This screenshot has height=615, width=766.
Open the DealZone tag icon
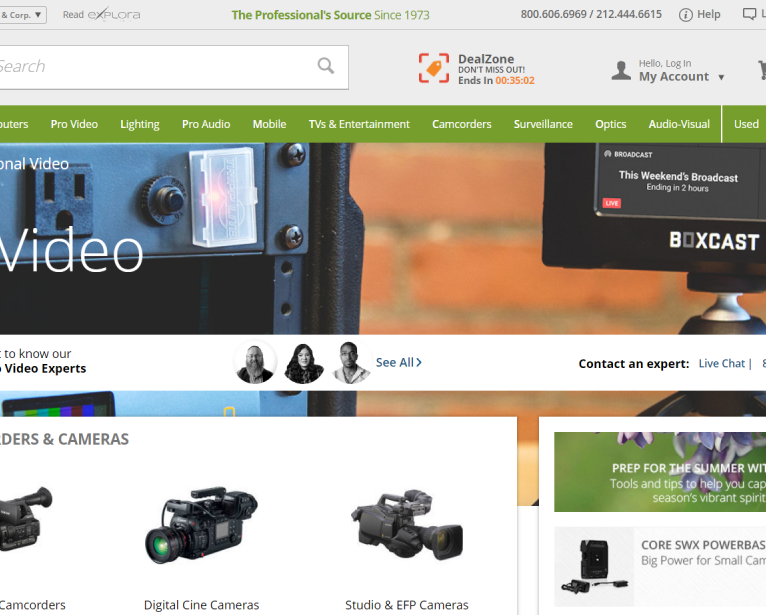click(433, 68)
